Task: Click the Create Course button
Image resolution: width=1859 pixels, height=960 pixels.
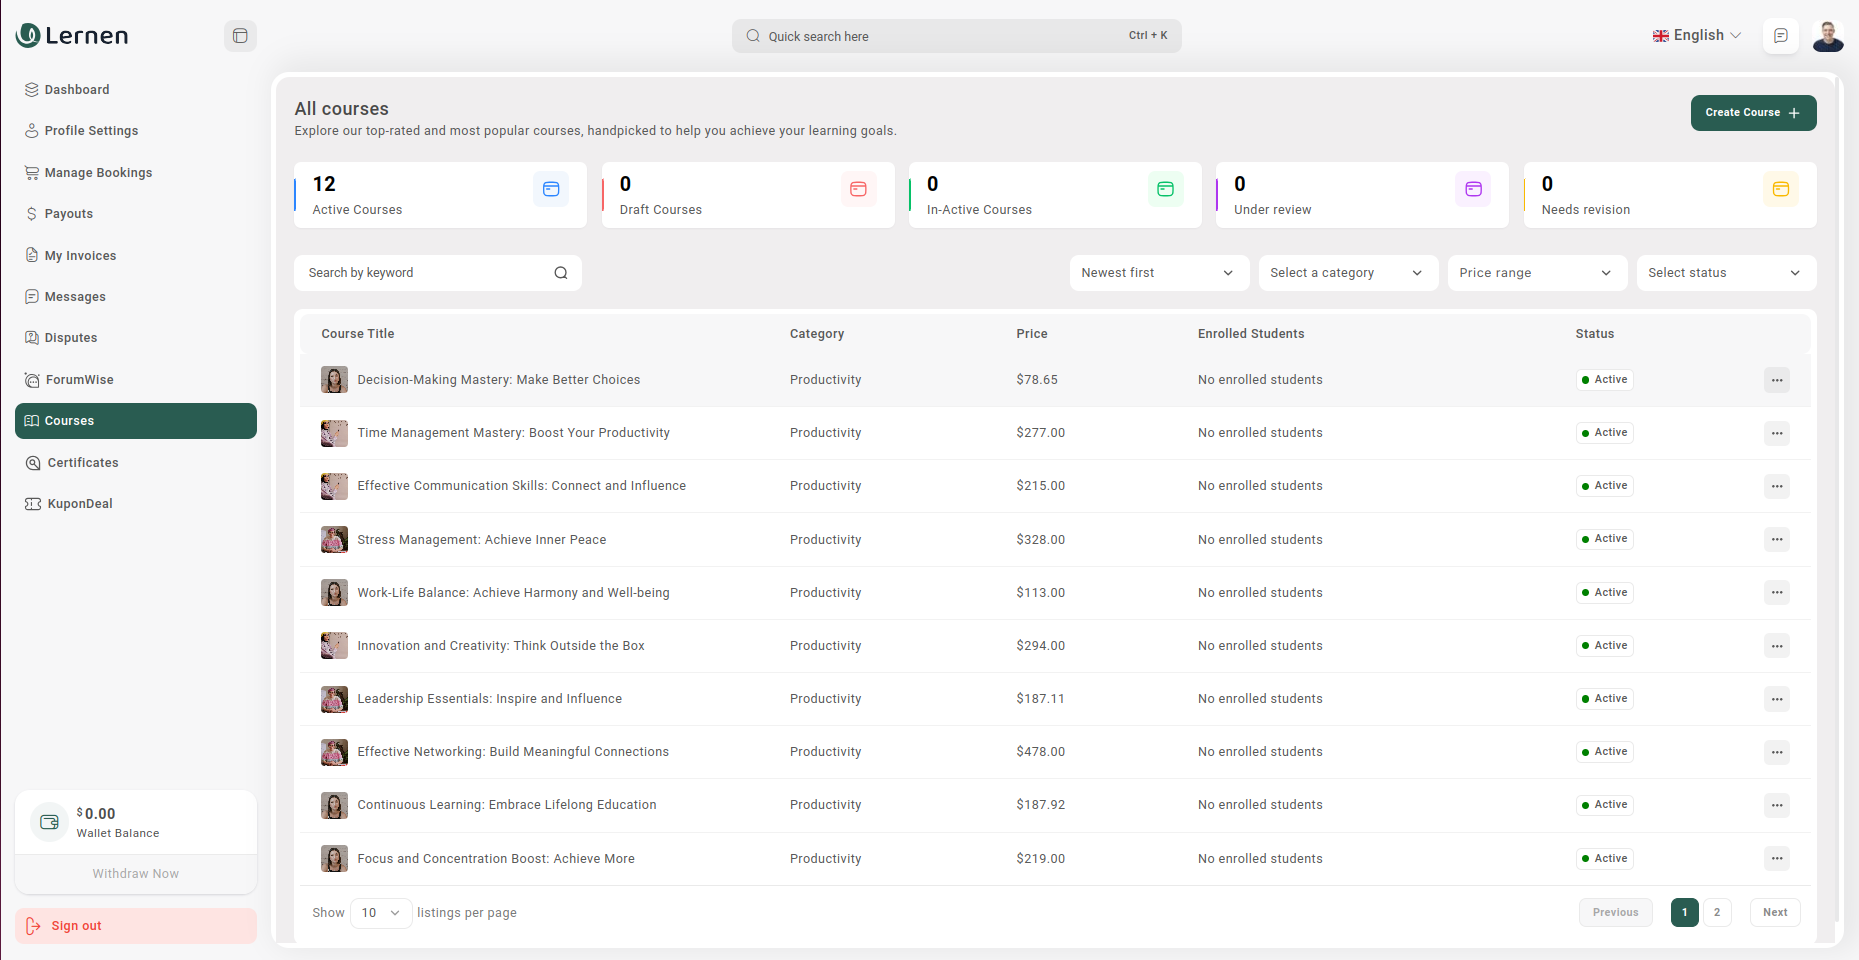Action: (1752, 113)
